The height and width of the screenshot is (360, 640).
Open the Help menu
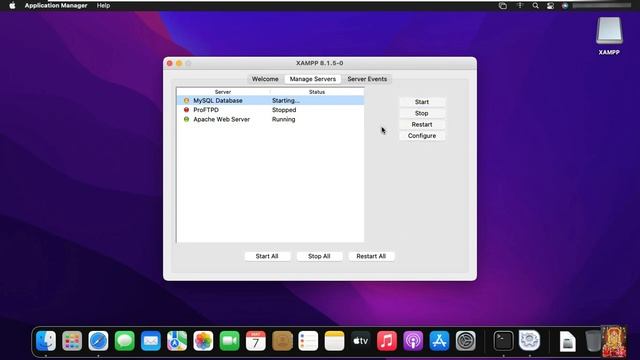click(103, 5)
